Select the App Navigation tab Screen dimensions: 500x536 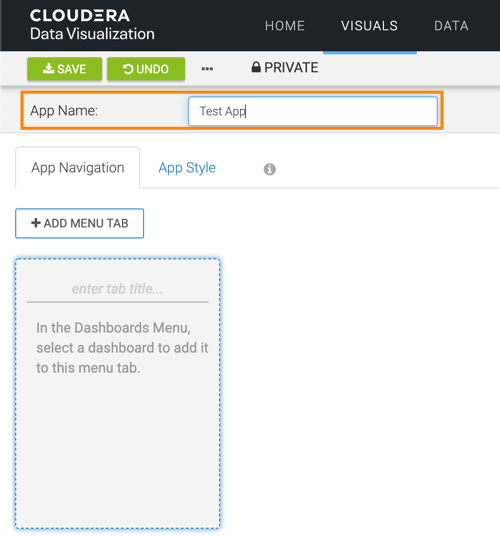click(78, 168)
